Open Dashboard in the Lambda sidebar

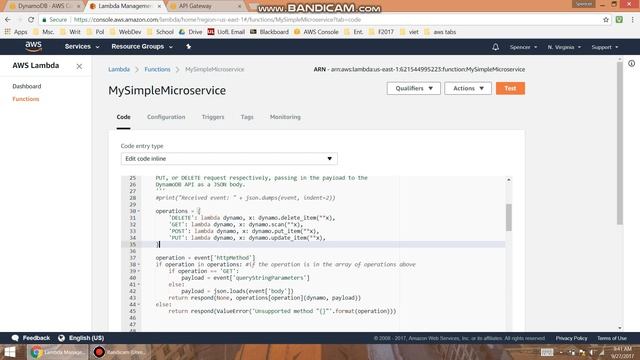(27, 86)
